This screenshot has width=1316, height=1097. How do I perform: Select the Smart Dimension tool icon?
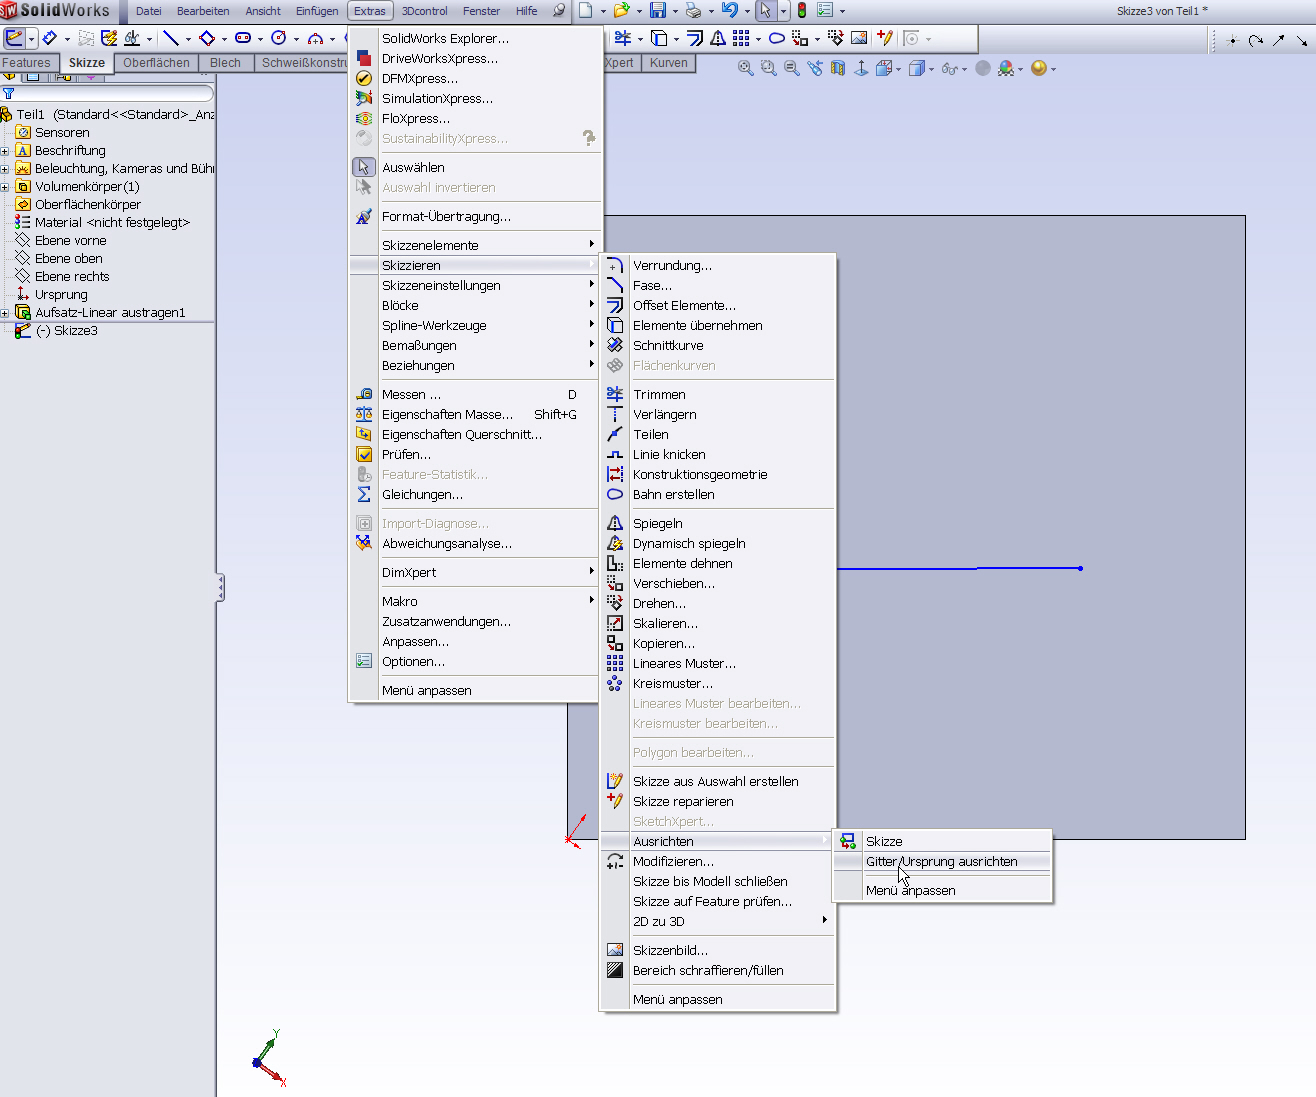[x=49, y=38]
